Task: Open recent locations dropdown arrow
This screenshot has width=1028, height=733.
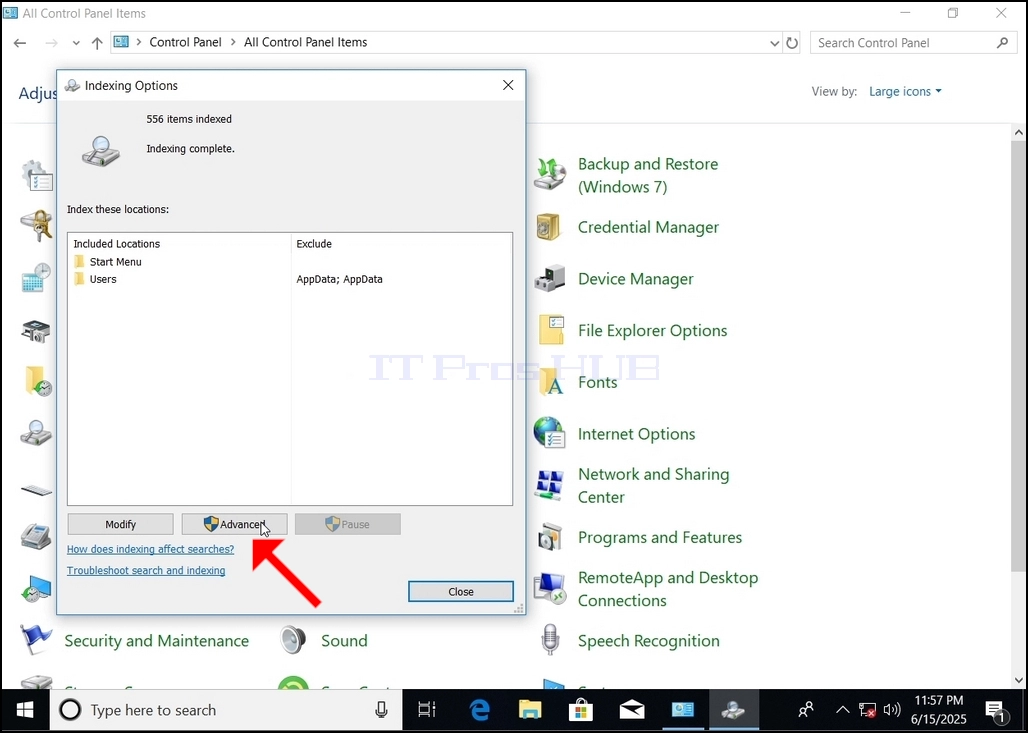Action: (76, 43)
